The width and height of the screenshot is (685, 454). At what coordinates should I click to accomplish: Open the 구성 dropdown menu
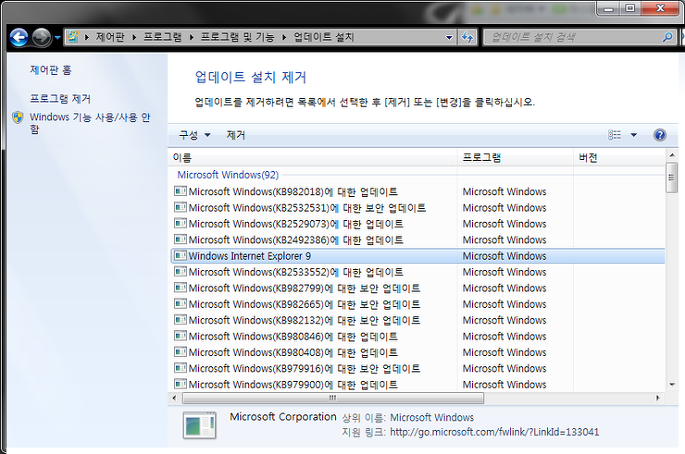[194, 135]
